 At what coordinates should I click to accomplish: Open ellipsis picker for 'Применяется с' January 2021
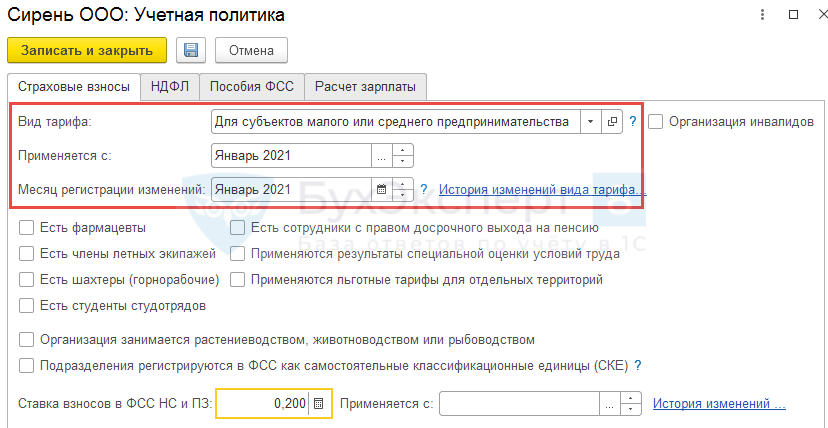pyautogui.click(x=380, y=155)
